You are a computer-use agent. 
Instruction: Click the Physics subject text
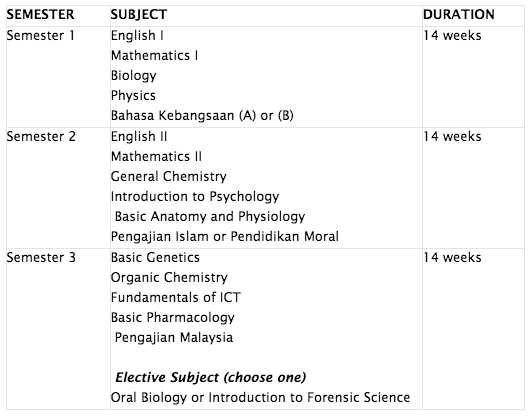(133, 95)
